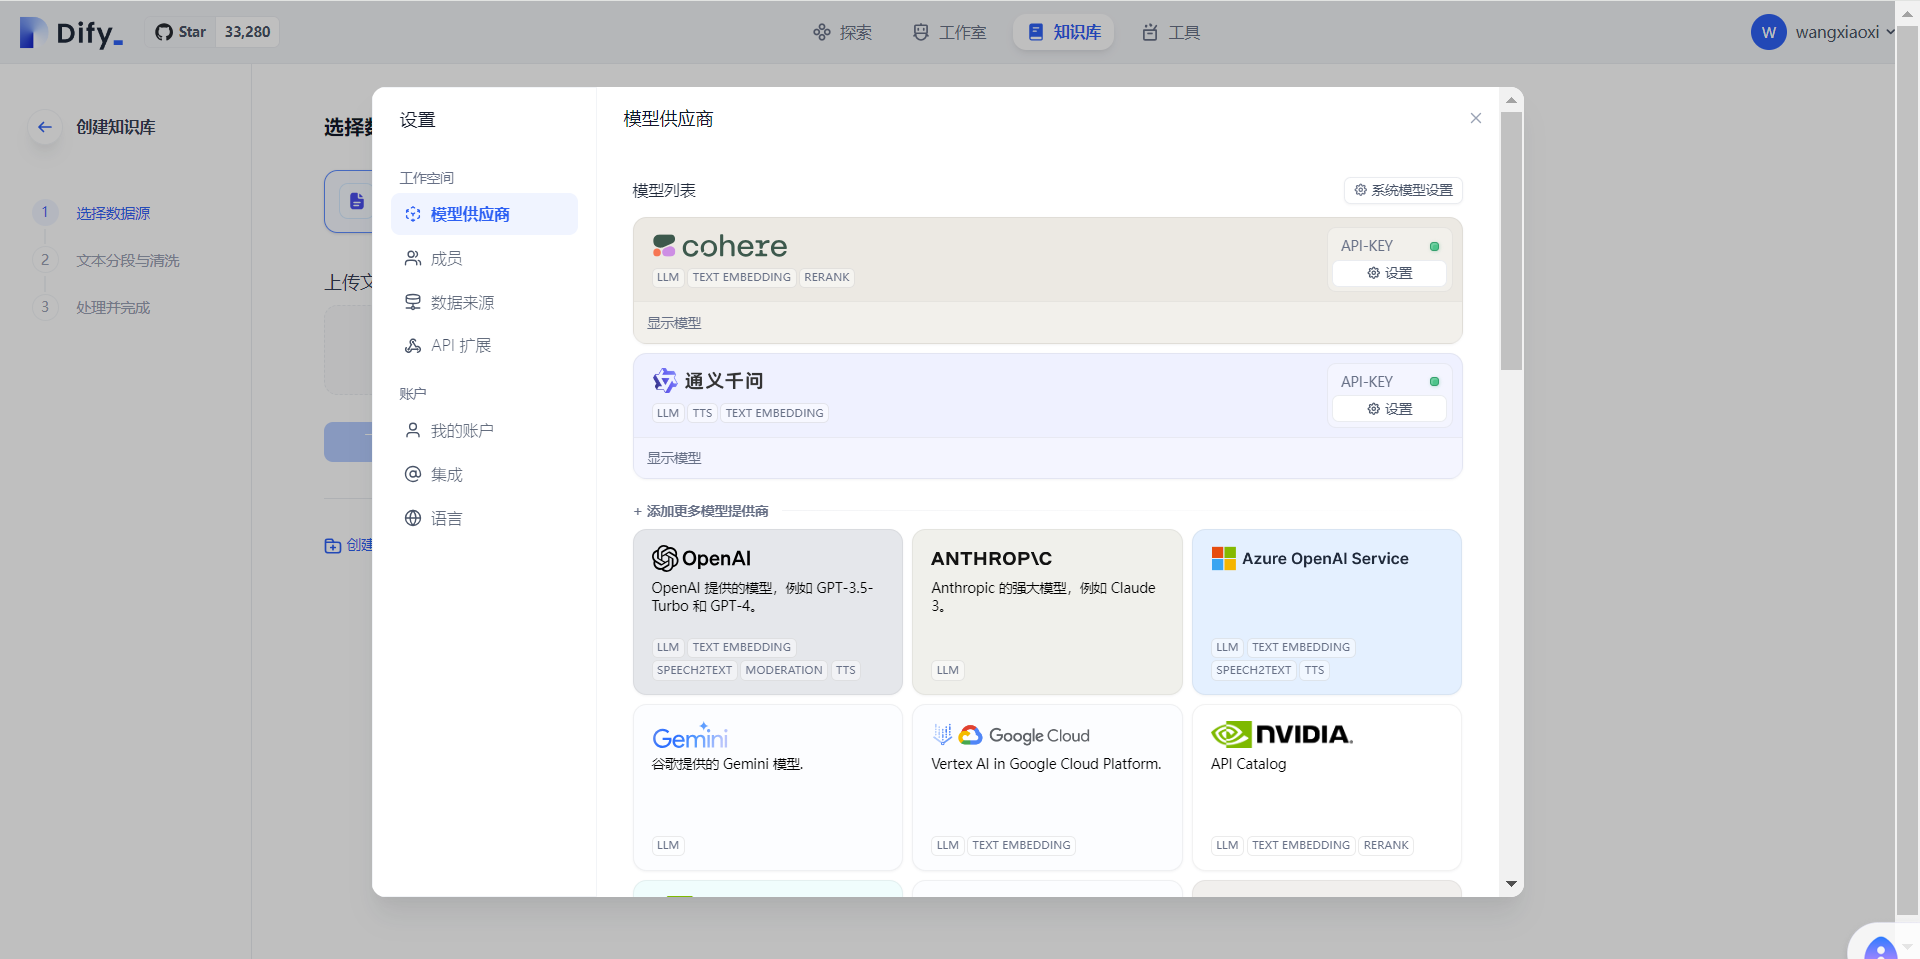Open 设置 for 通义千问 API-KEY

pos(1389,409)
